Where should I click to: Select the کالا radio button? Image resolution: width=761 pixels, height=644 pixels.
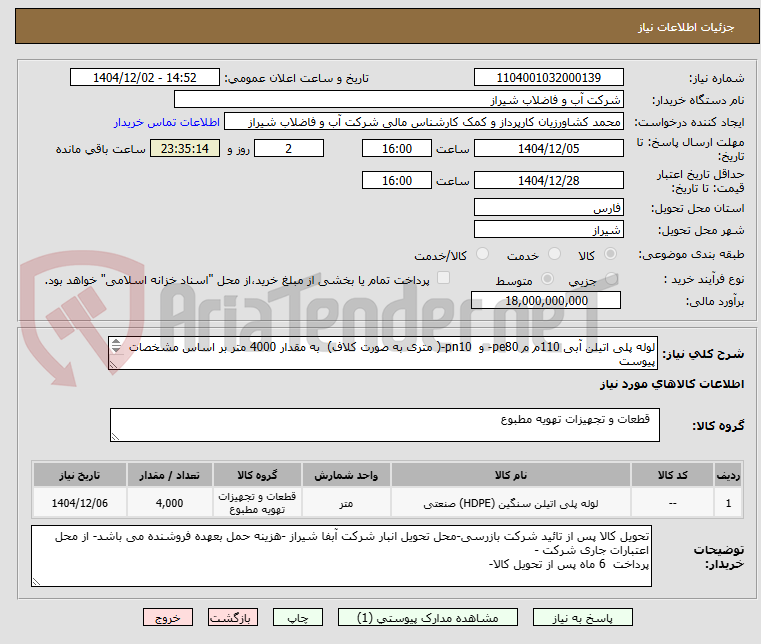pos(610,254)
